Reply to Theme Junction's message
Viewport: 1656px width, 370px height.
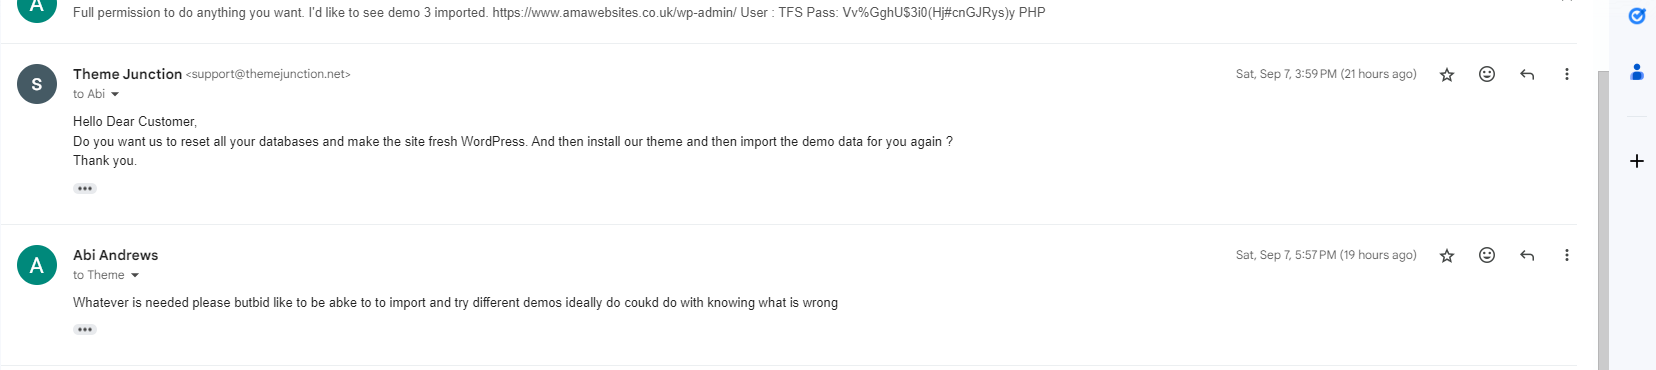[1527, 75]
